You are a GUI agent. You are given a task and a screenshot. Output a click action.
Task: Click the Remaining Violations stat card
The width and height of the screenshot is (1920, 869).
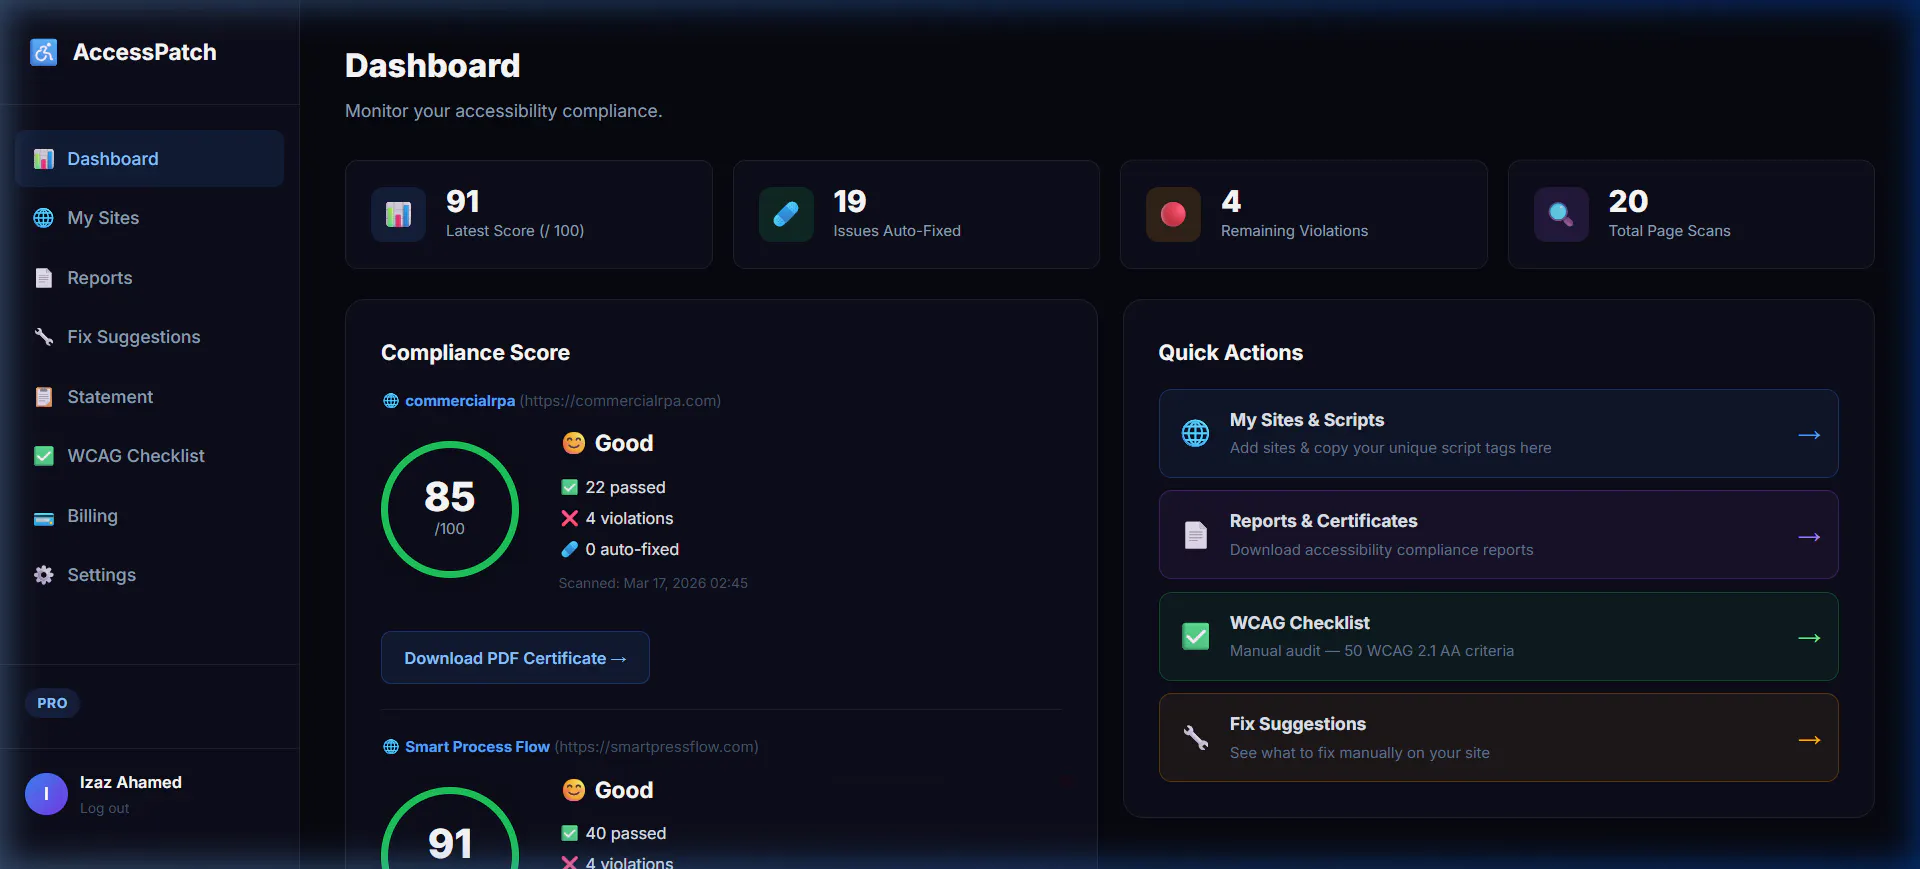[1303, 214]
